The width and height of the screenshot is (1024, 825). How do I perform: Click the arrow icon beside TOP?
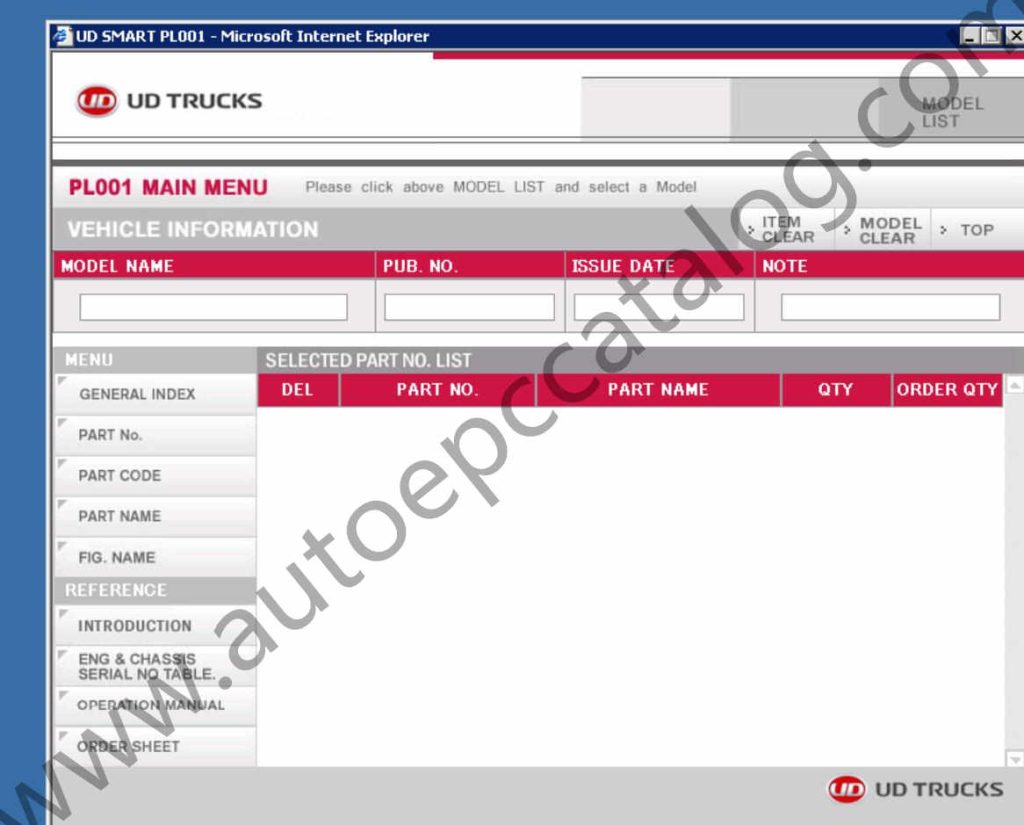pyautogui.click(x=942, y=230)
